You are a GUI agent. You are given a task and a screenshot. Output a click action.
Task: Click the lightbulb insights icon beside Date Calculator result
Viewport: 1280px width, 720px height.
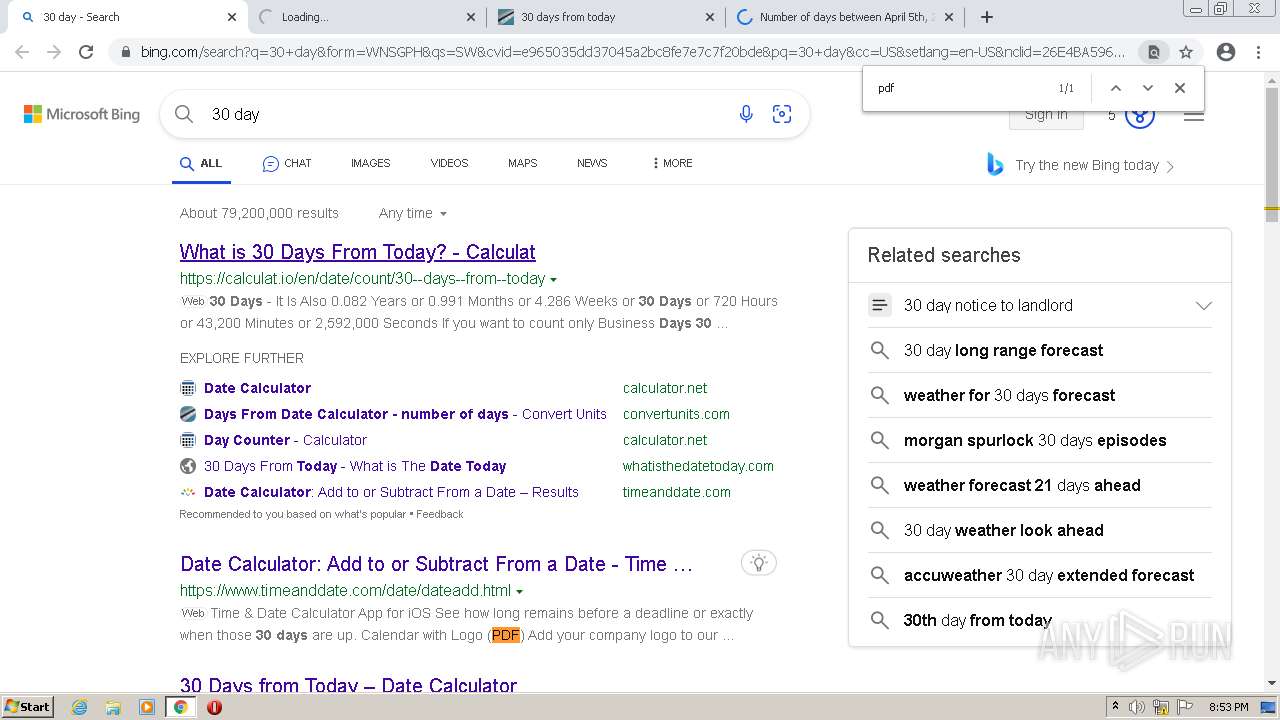tap(759, 563)
